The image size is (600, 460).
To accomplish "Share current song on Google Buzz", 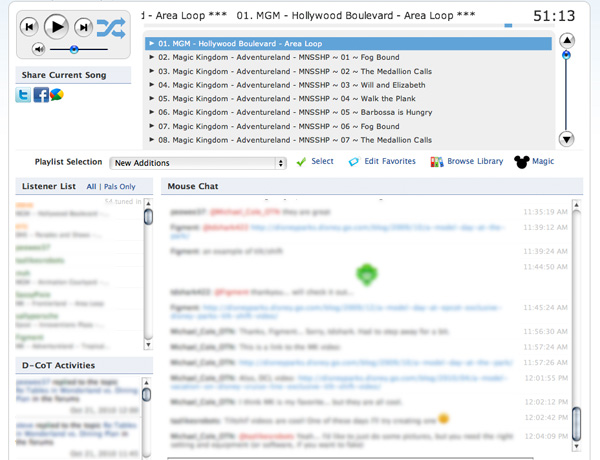I will [57, 94].
